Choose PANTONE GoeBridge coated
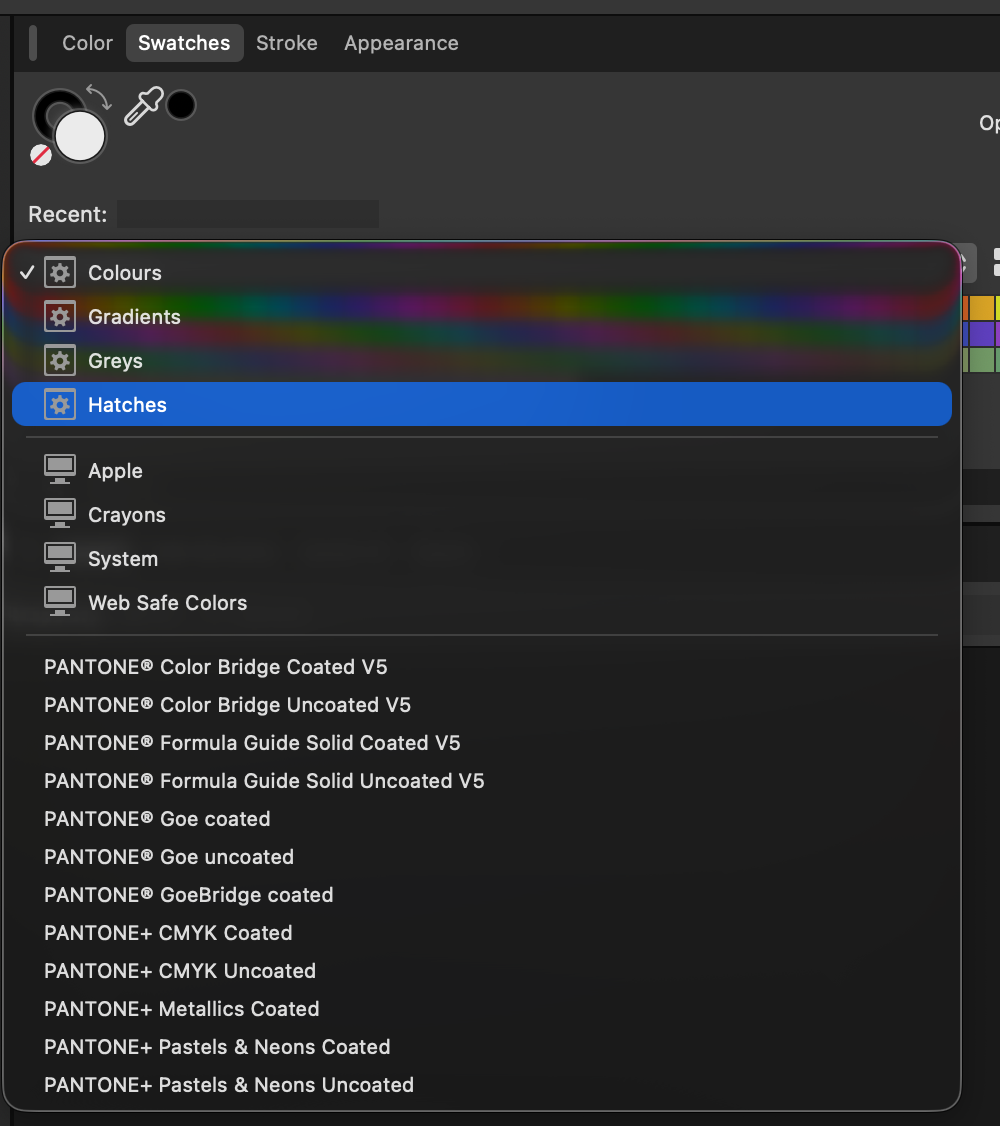Screen dimensions: 1000x1126 [x=482, y=895]
